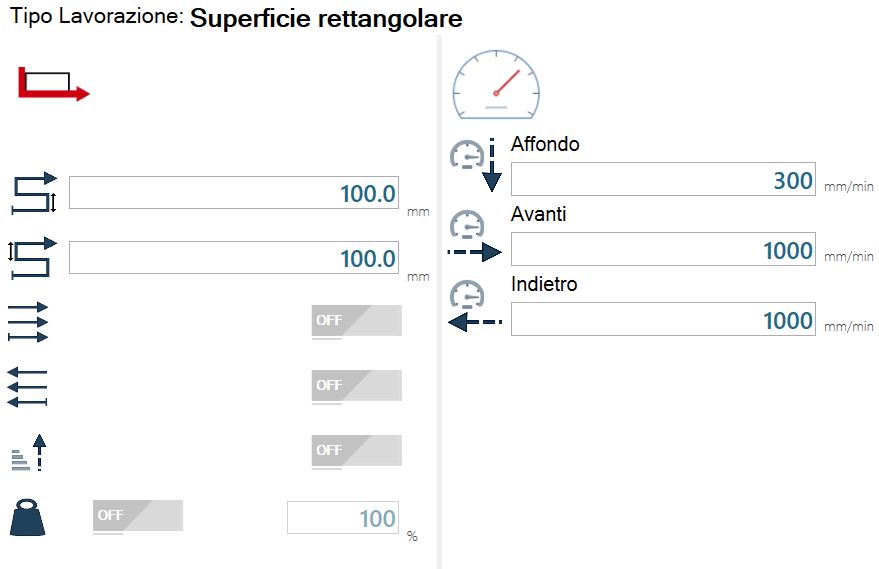Click the red rectangular surface path icon
Screen dimensions: 879x569
pos(54,84)
